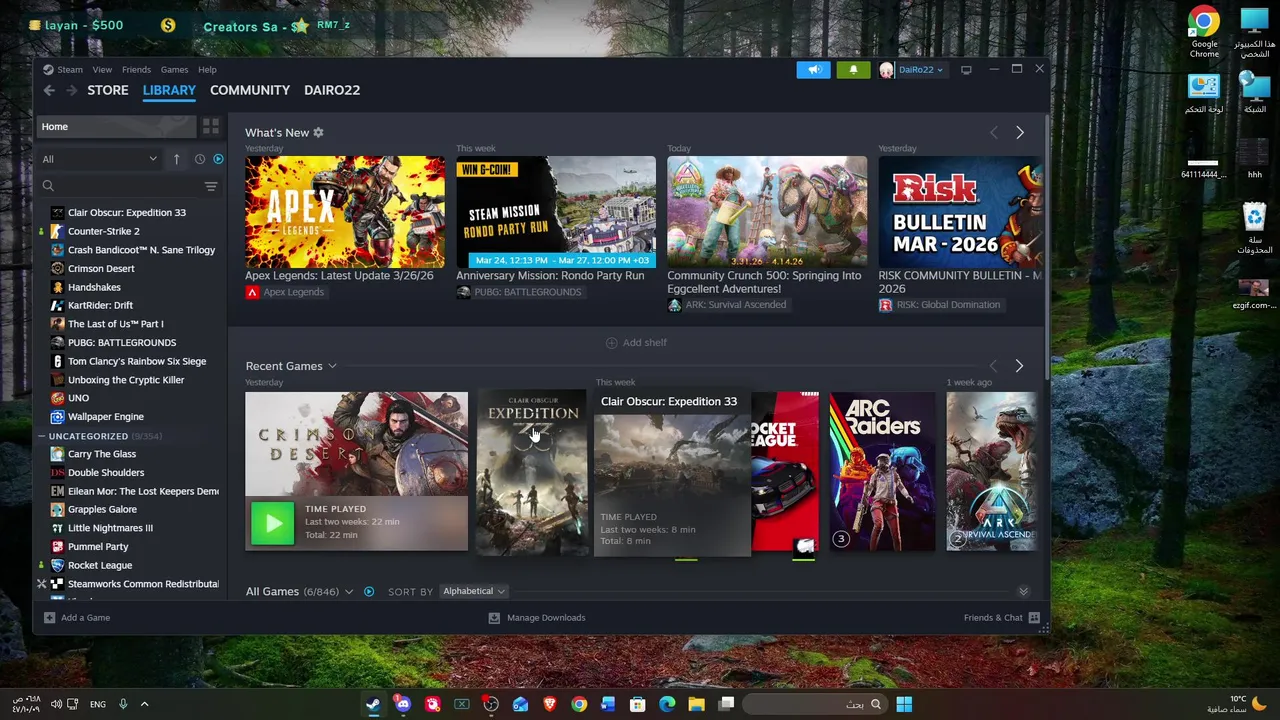Open Brave browser from the taskbar
This screenshot has height=720, width=1280.
[549, 704]
